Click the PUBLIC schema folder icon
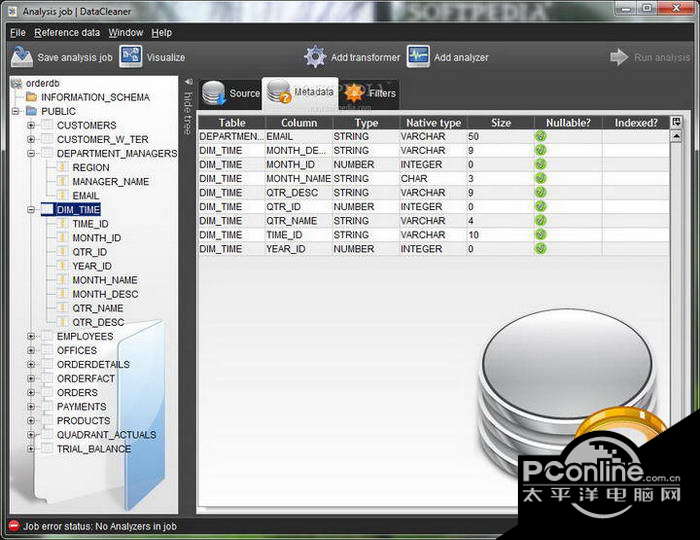This screenshot has width=700, height=540. point(31,111)
